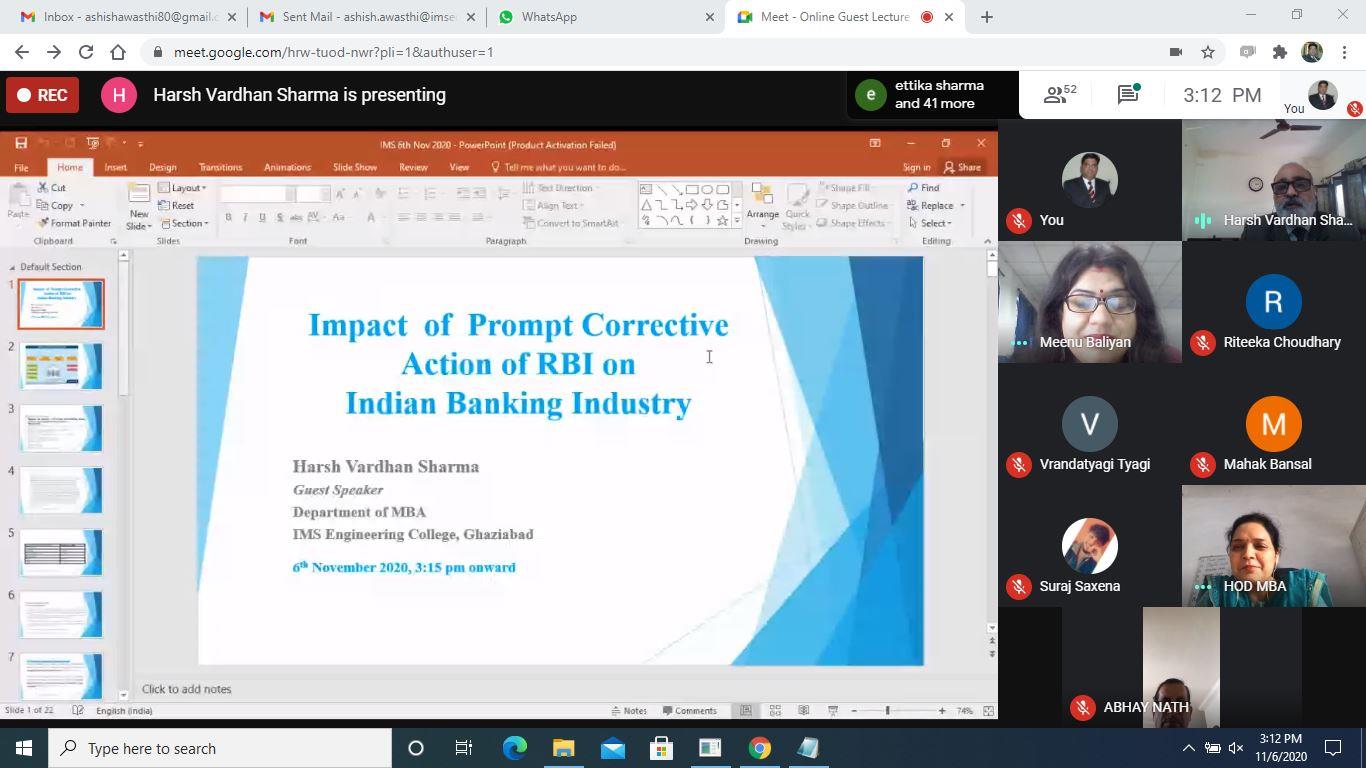Open the Meet chat panel icon
Image resolution: width=1366 pixels, height=768 pixels.
pos(1128,95)
